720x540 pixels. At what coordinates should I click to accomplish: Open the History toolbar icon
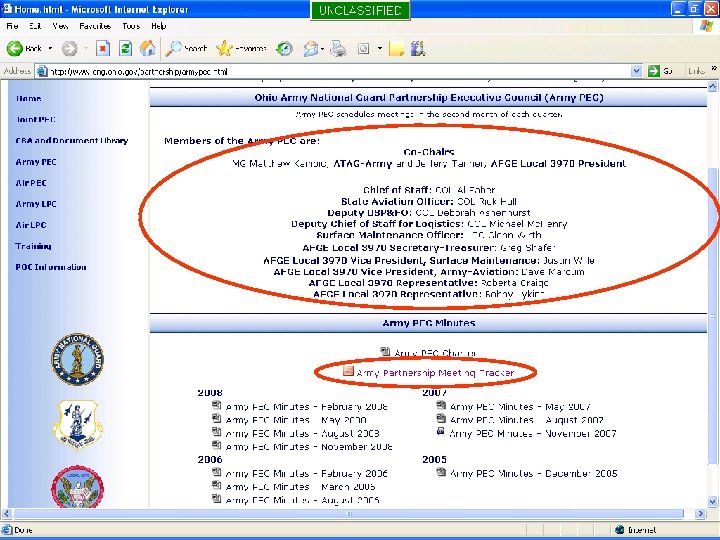pyautogui.click(x=285, y=48)
